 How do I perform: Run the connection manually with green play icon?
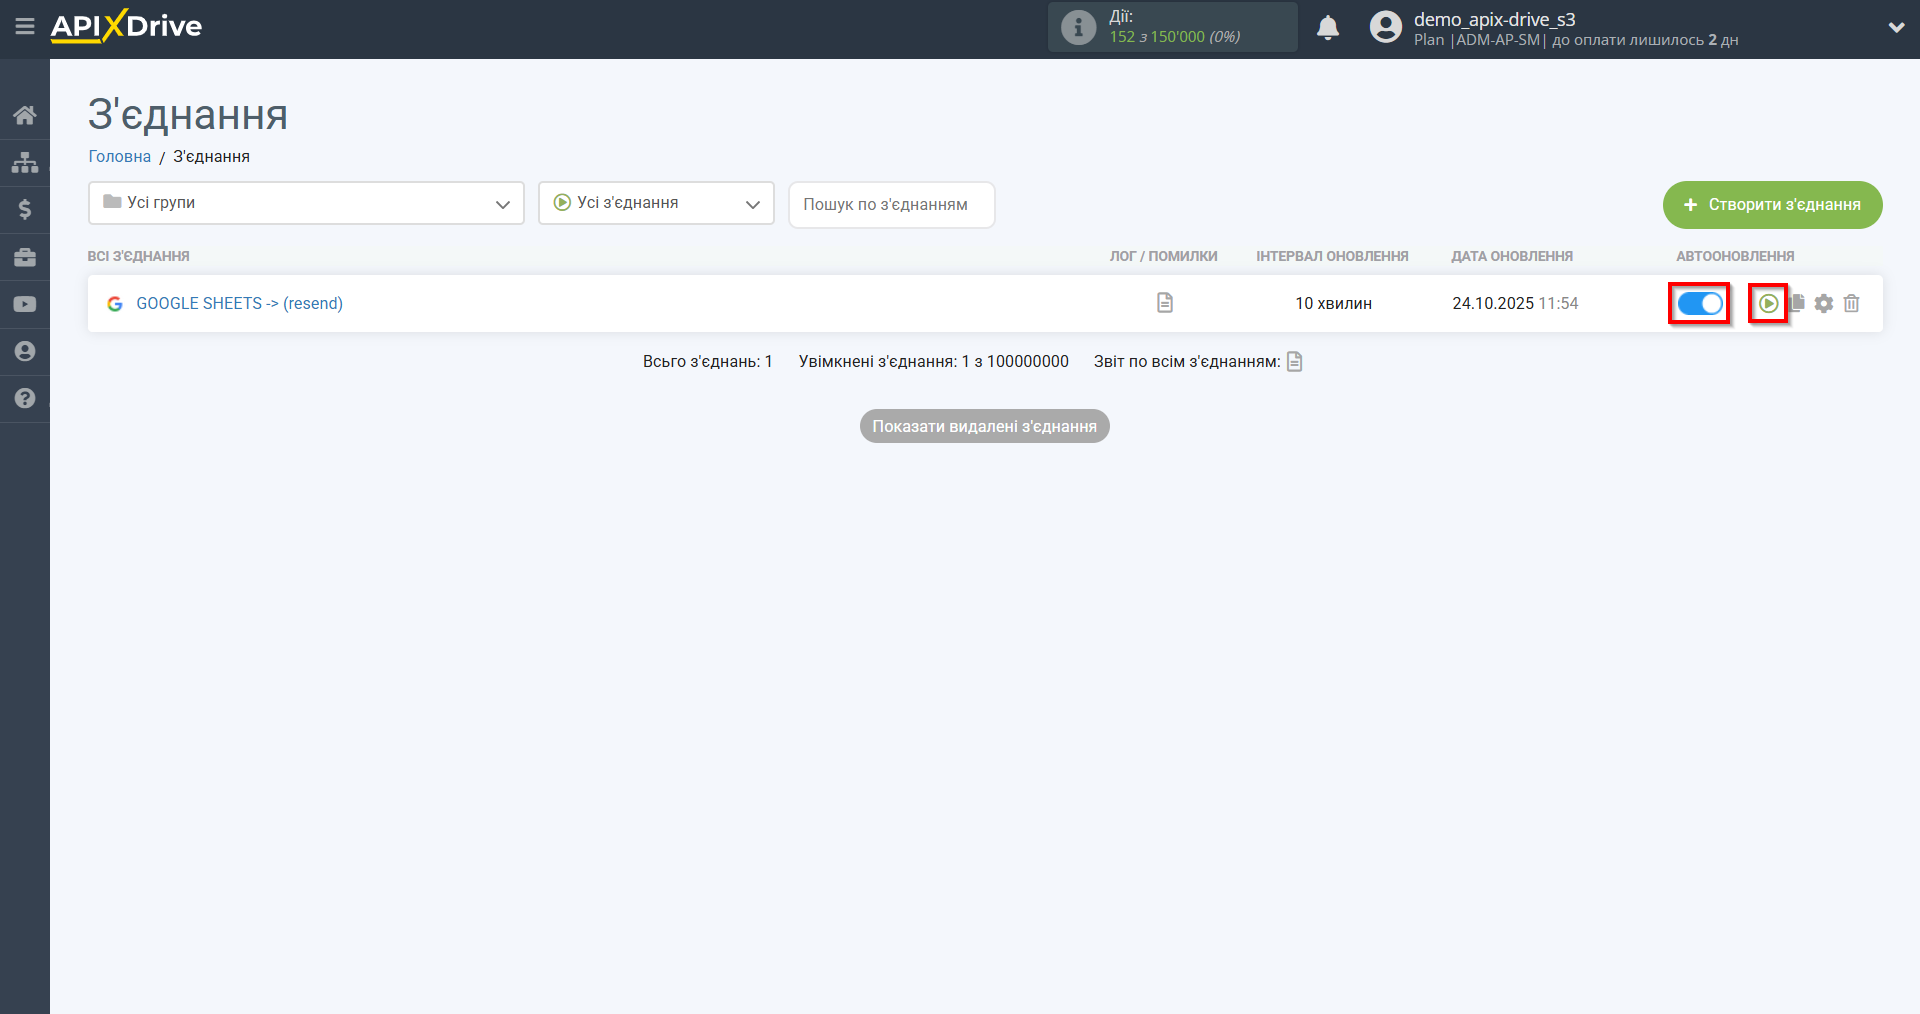tap(1770, 303)
